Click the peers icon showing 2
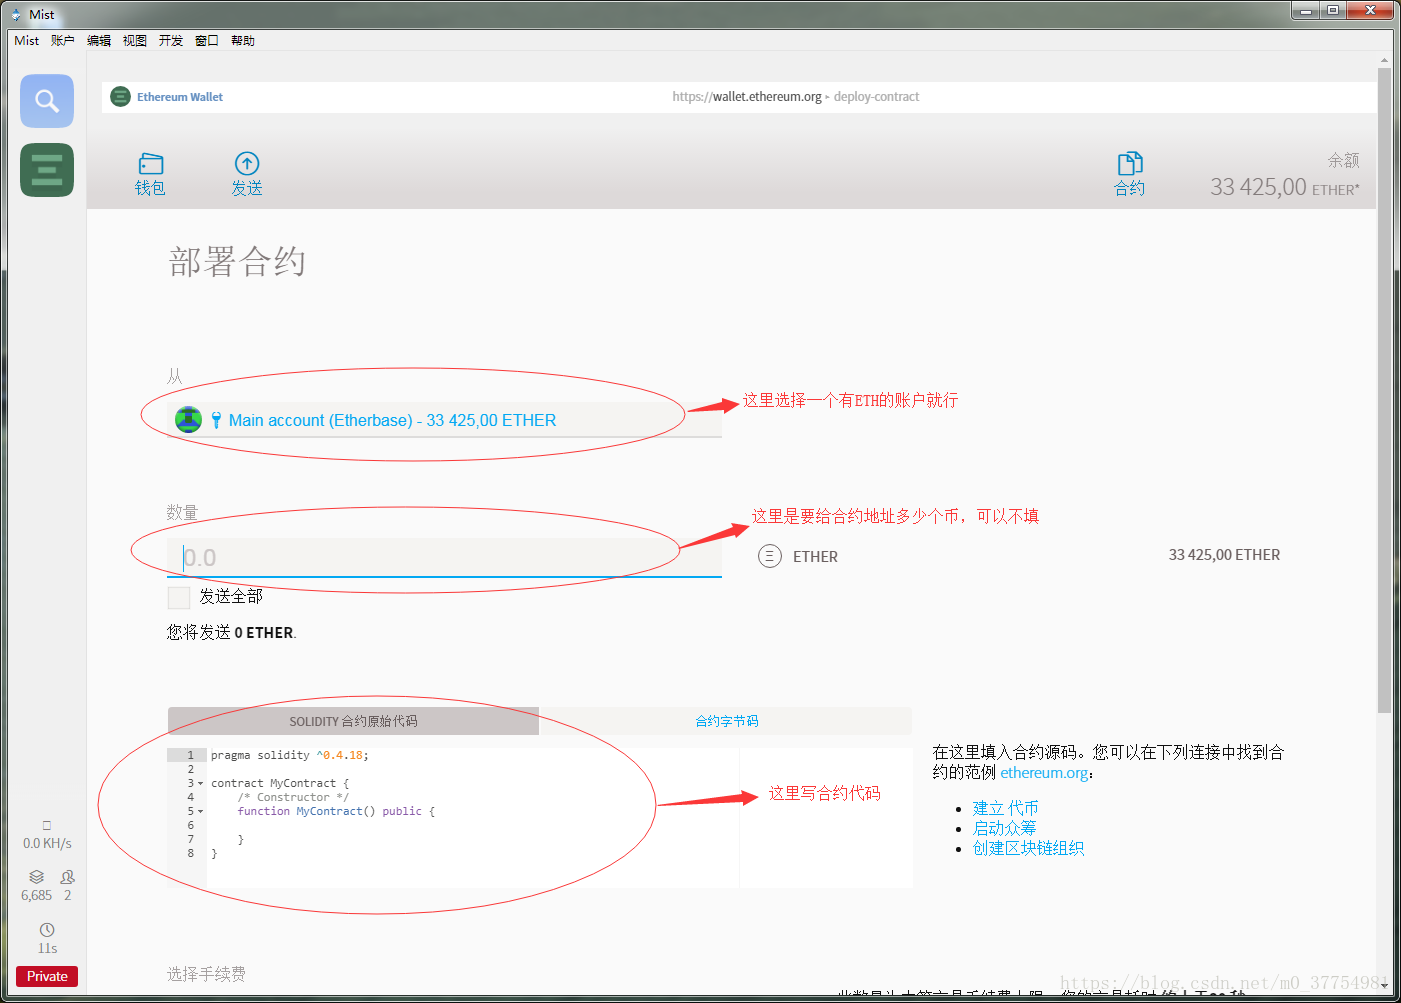This screenshot has width=1401, height=1003. (68, 877)
